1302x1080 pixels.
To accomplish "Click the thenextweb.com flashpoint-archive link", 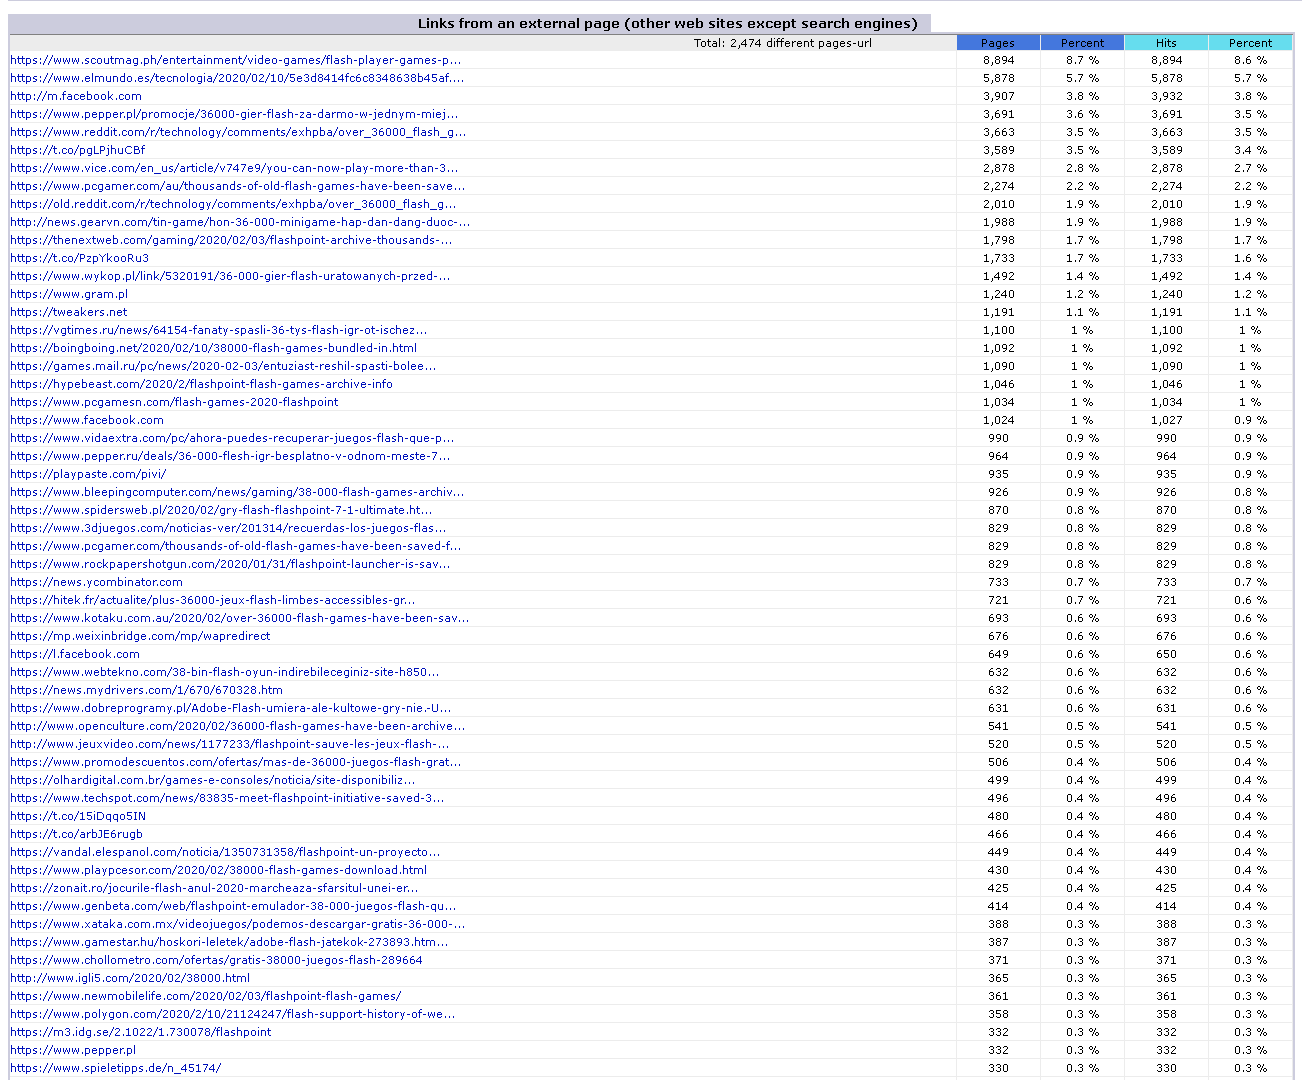I will point(231,240).
